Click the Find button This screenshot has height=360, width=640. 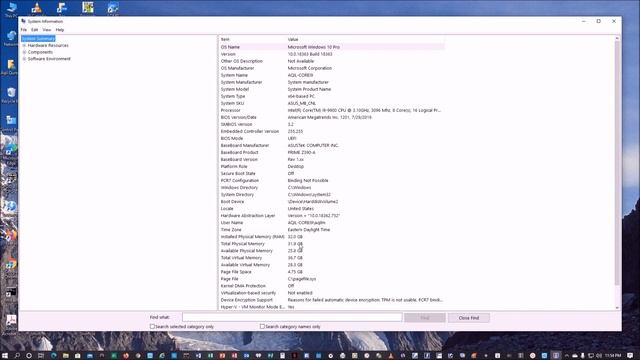(424, 318)
